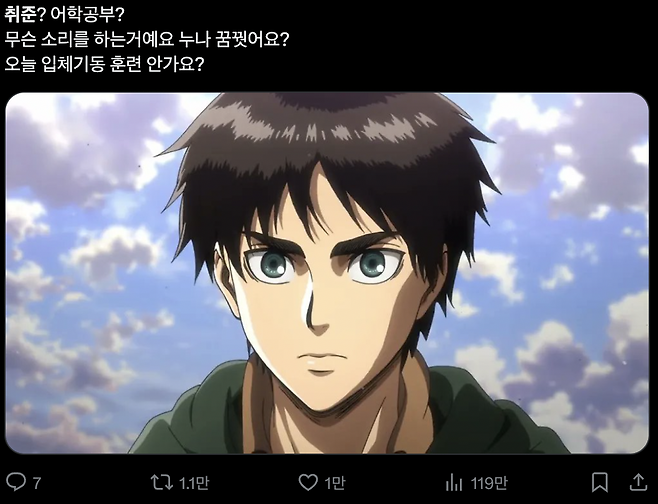Image resolution: width=658 pixels, height=504 pixels.
Task: Bookmark this post with the bookmark icon
Action: tap(600, 482)
